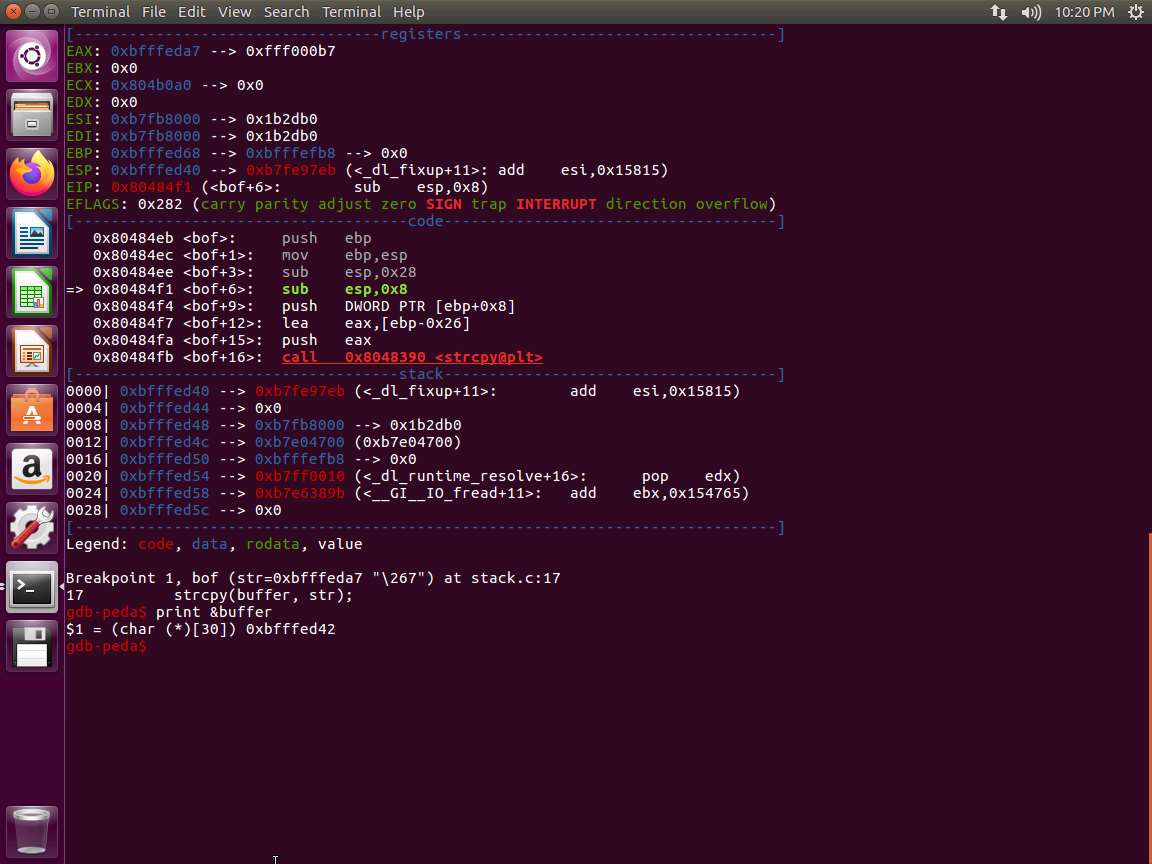
Task: Launch LibreOffice Writer from the launcher
Action: pos(32,233)
